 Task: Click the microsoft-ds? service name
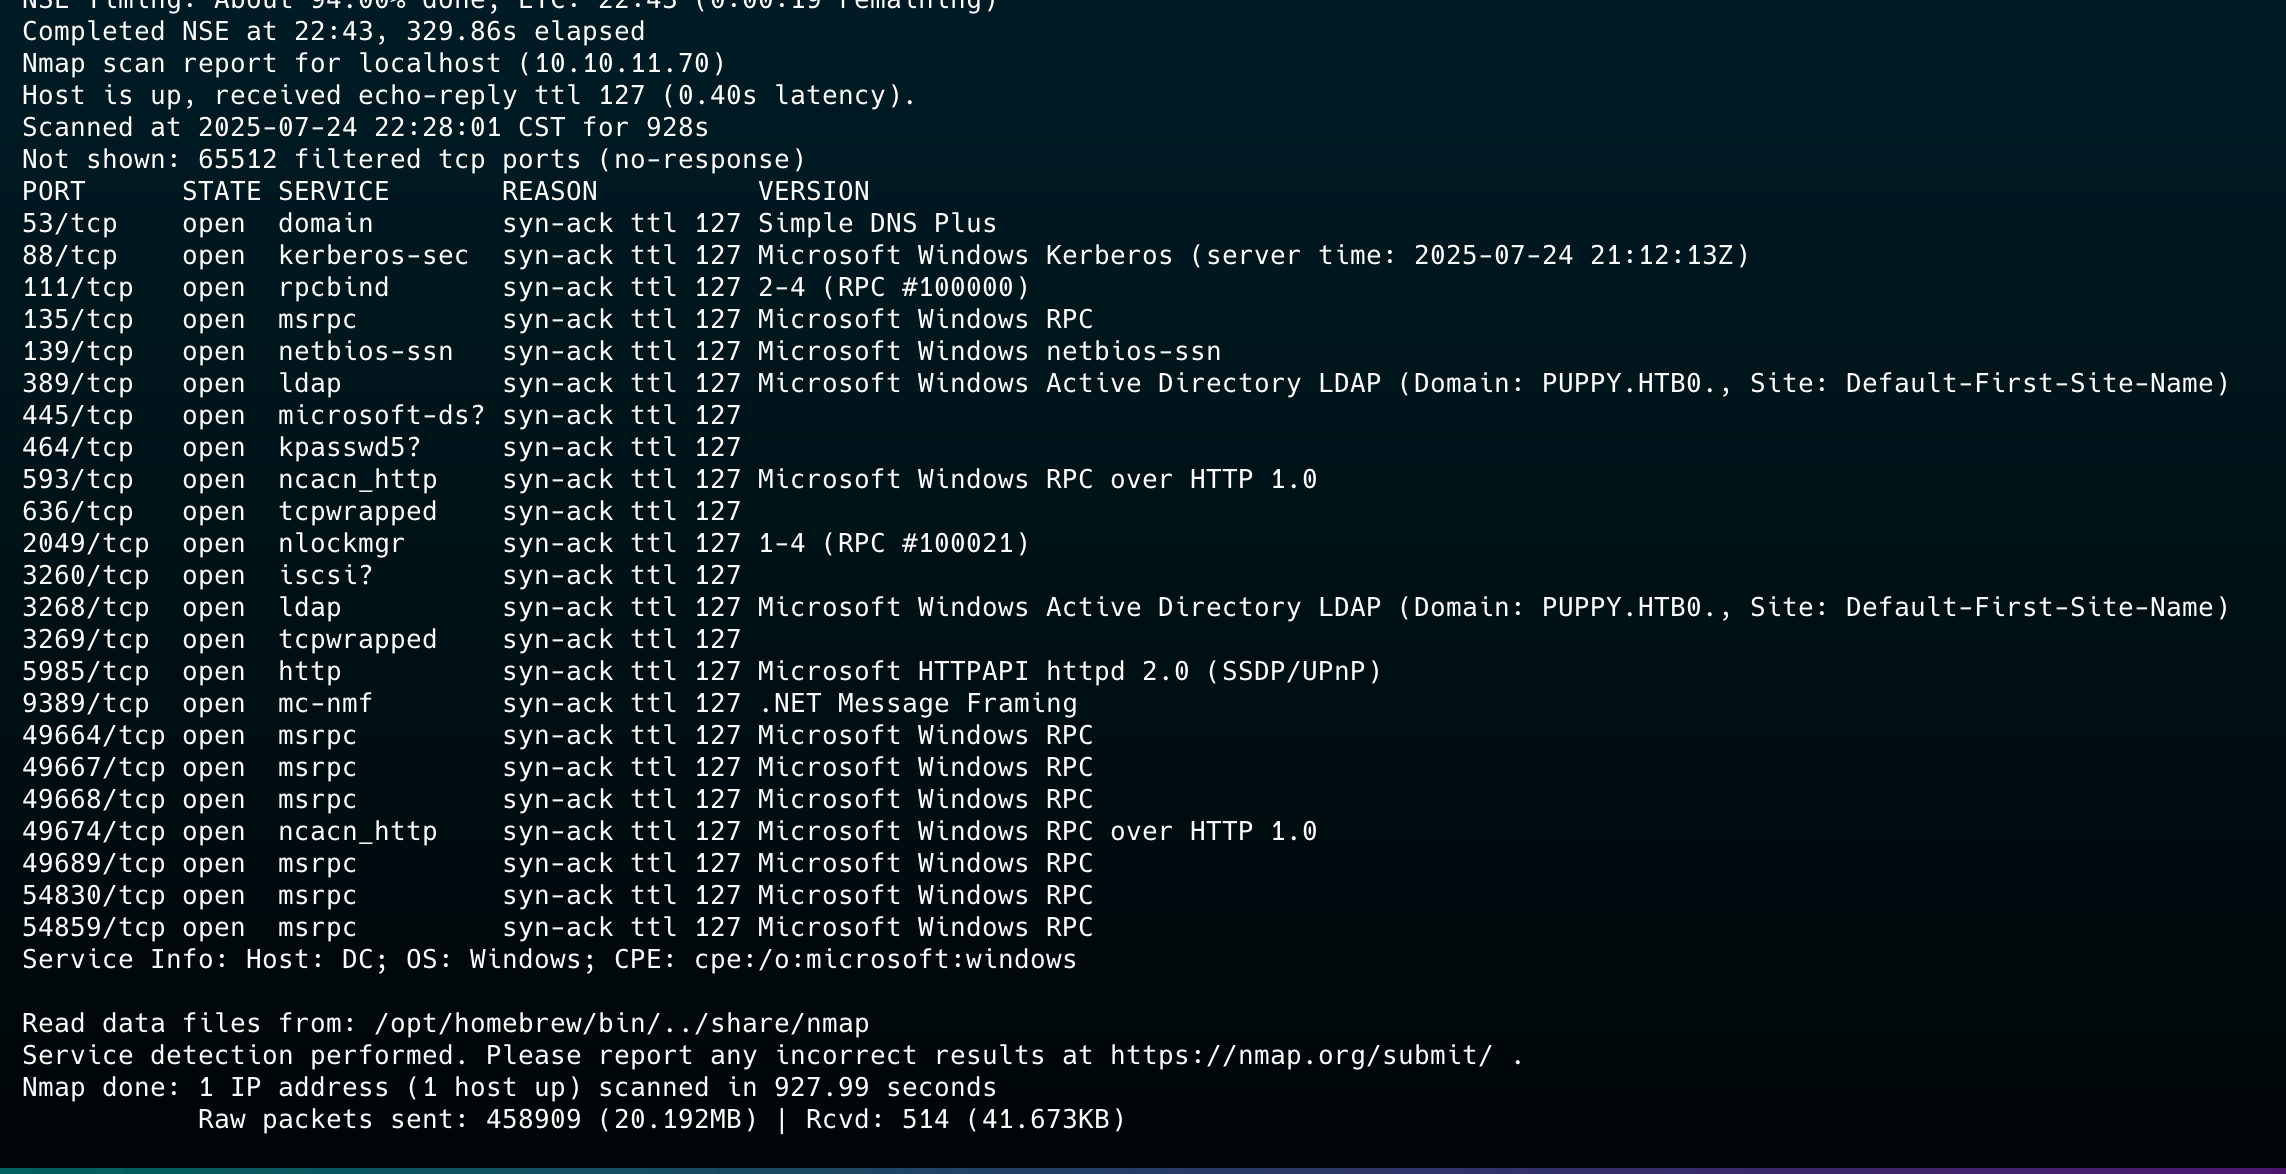382,416
